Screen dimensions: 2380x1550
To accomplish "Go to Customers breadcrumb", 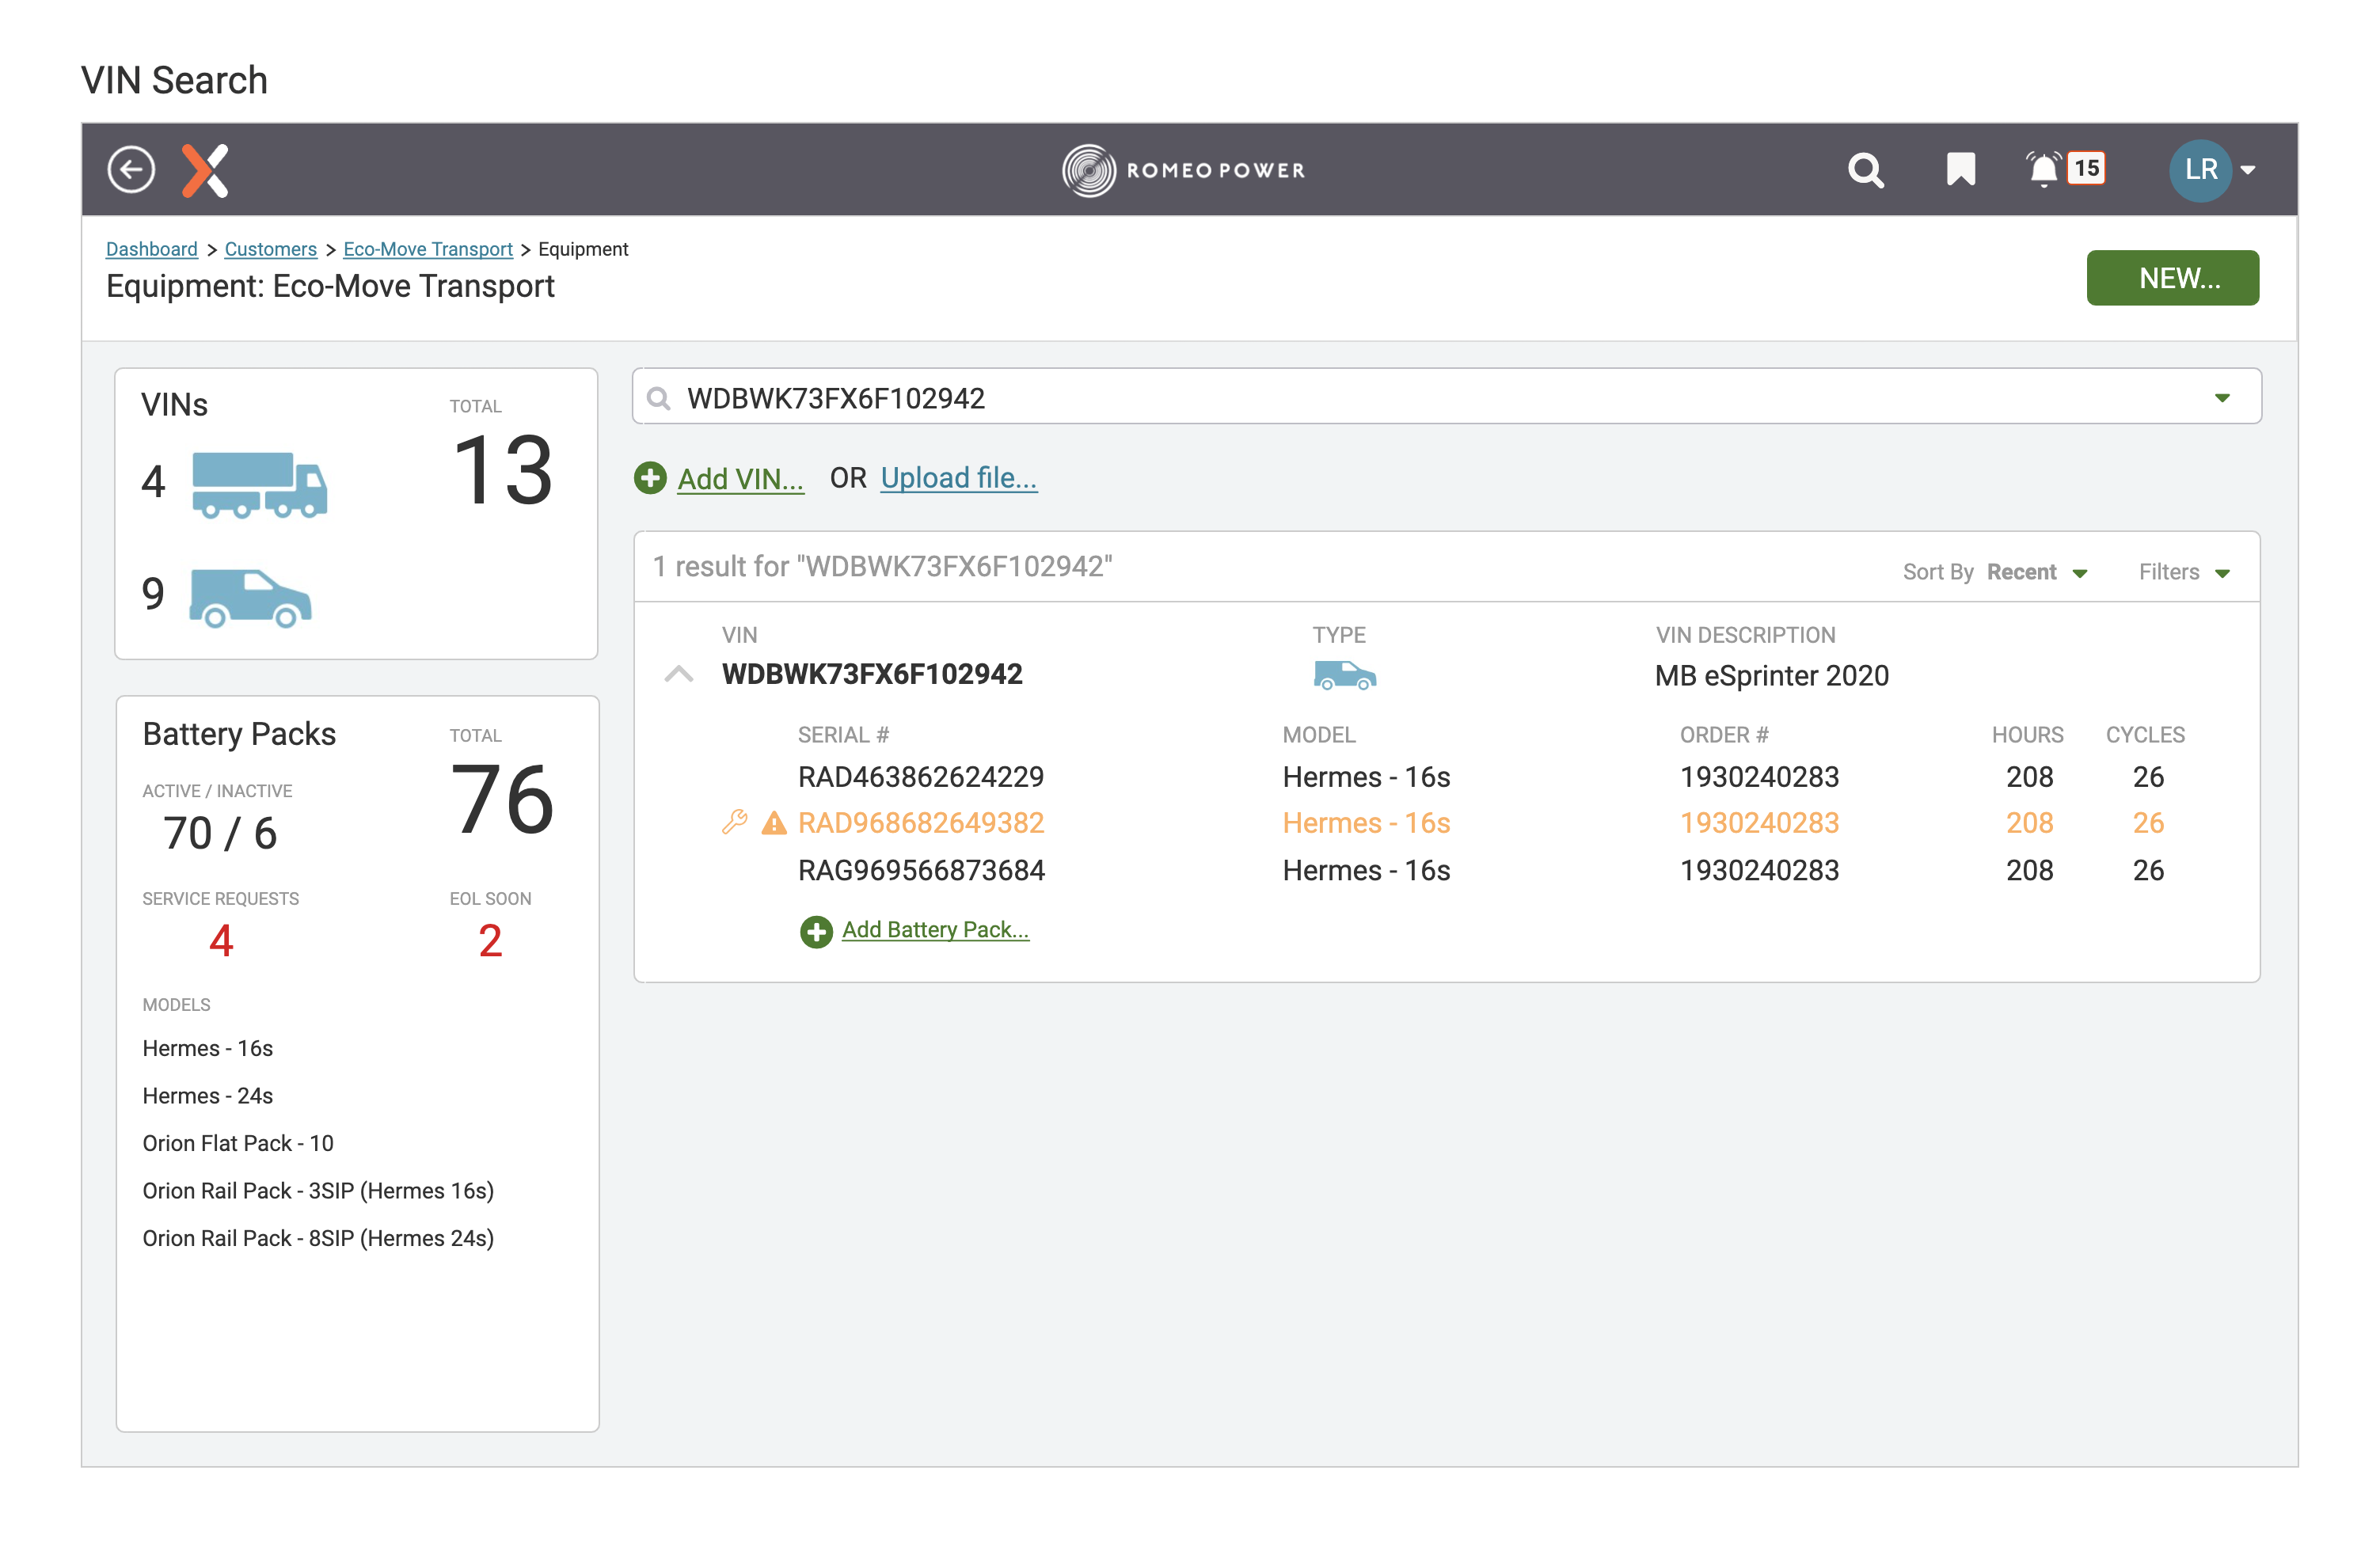I will (270, 249).
